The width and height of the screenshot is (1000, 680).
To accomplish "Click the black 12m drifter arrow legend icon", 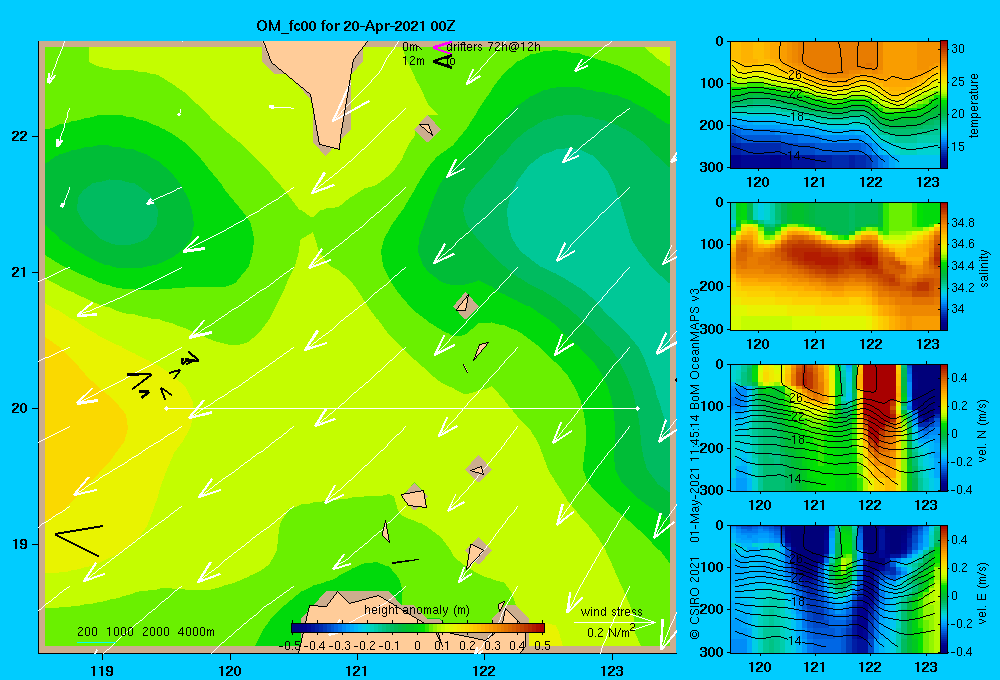I will click(x=443, y=61).
